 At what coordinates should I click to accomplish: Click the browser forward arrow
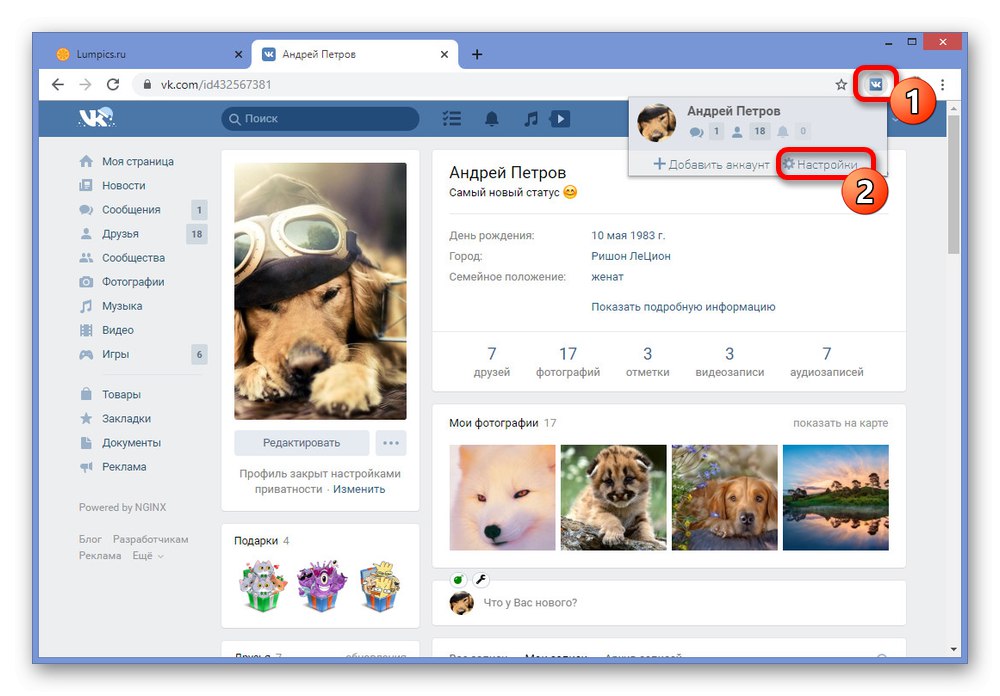[x=85, y=84]
